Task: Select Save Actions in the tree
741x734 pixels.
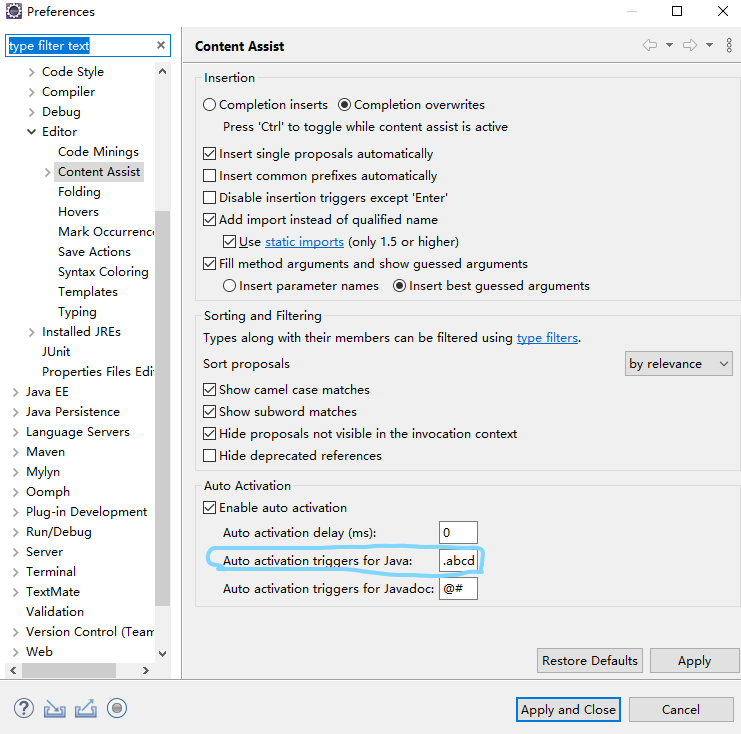Action: coord(95,252)
